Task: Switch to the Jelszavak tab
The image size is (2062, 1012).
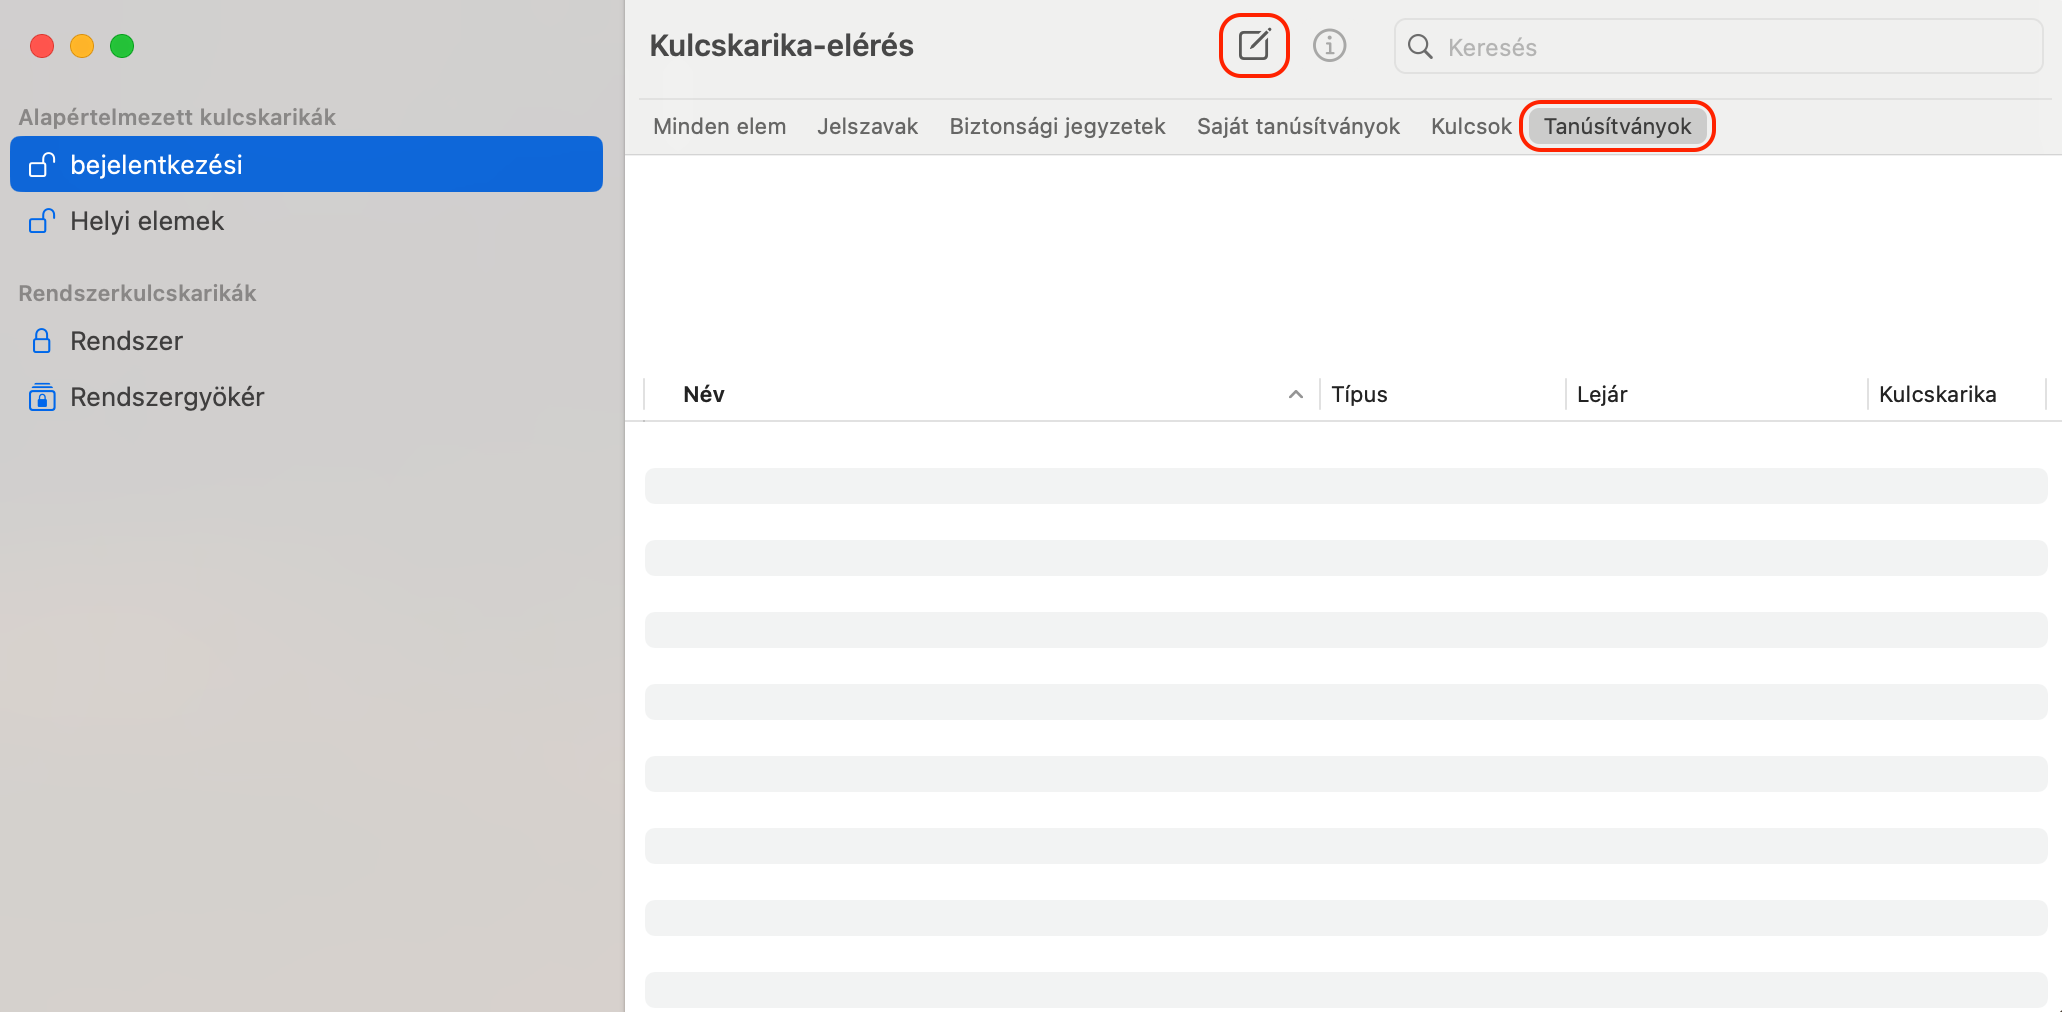Action: click(x=867, y=126)
